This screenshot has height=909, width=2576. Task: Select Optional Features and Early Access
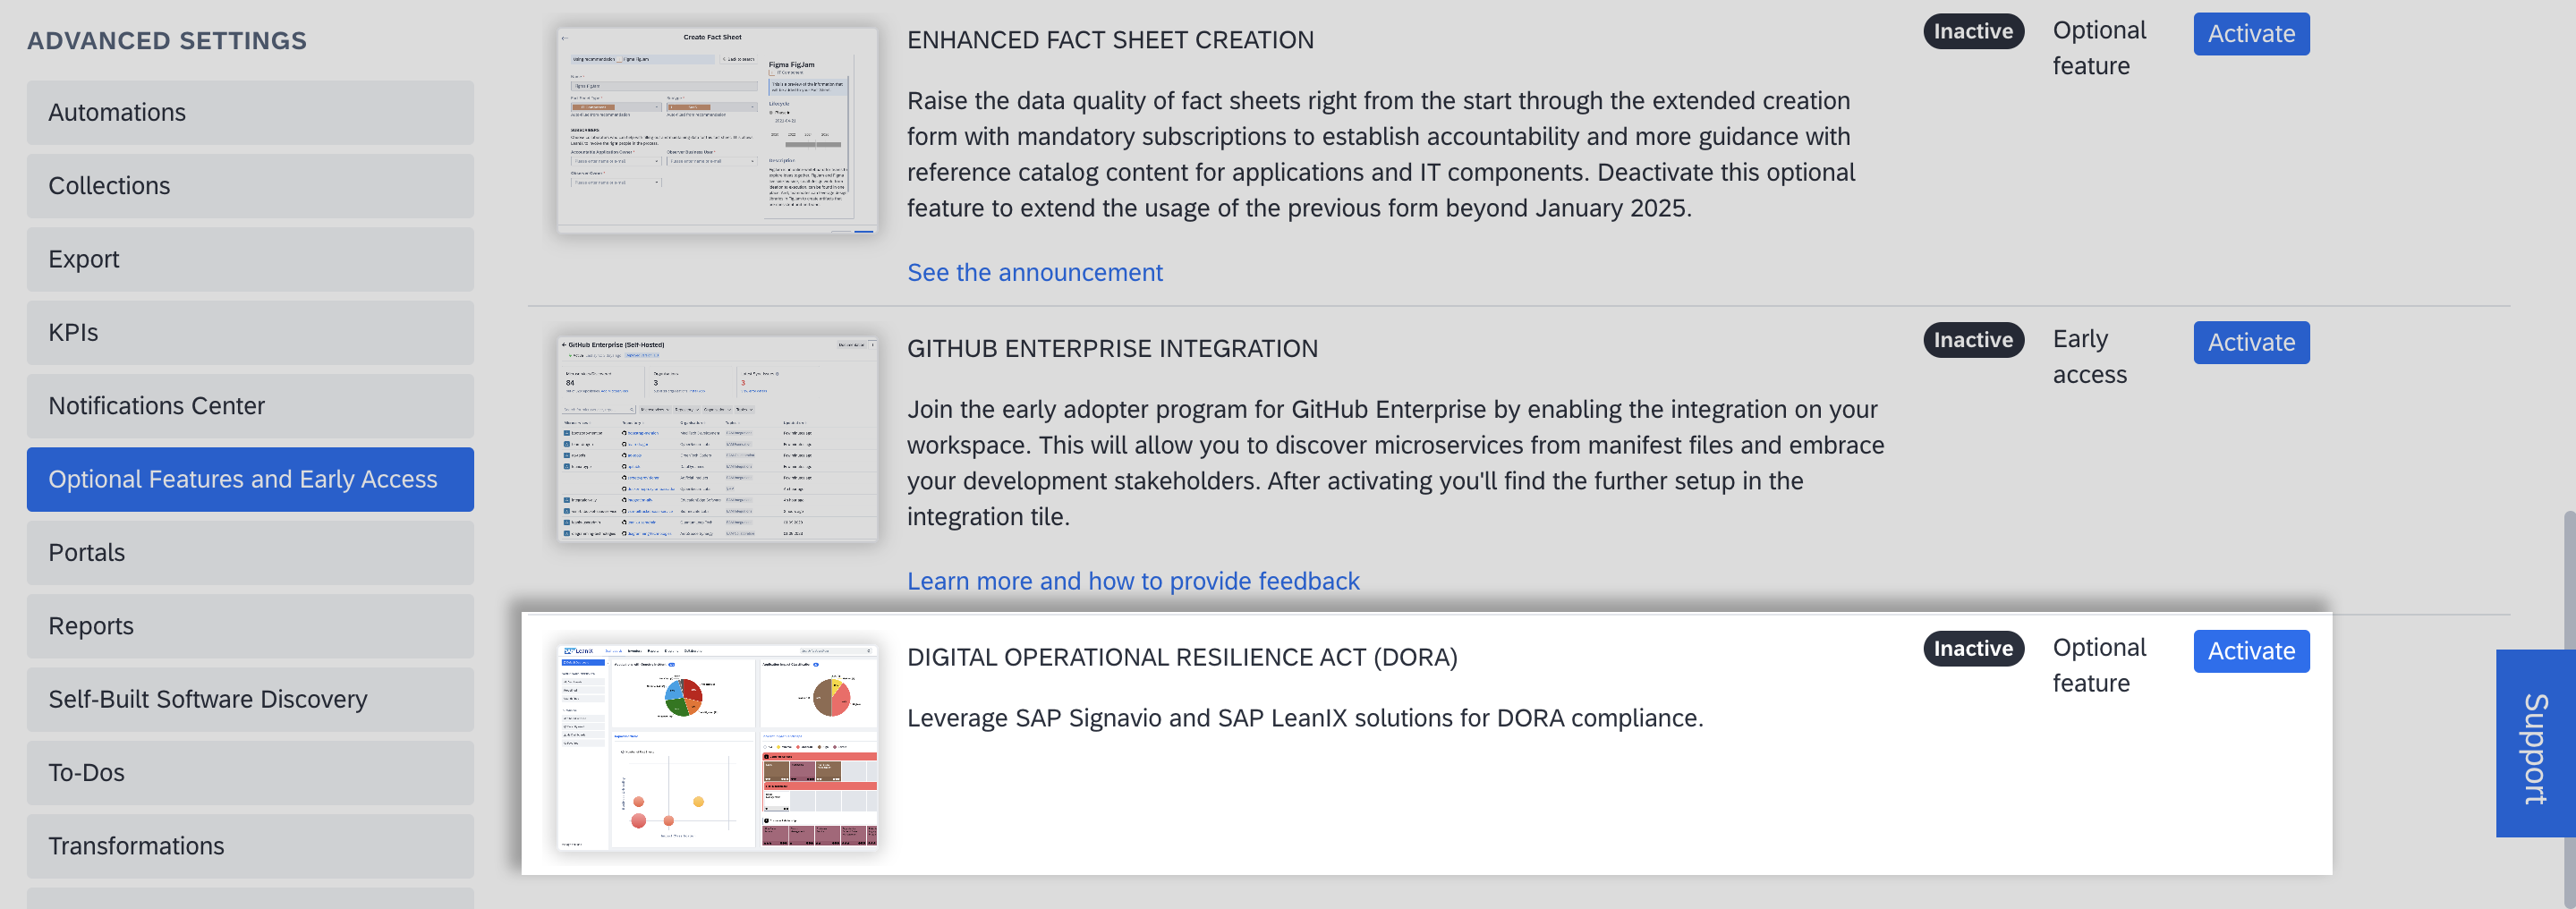(x=250, y=479)
